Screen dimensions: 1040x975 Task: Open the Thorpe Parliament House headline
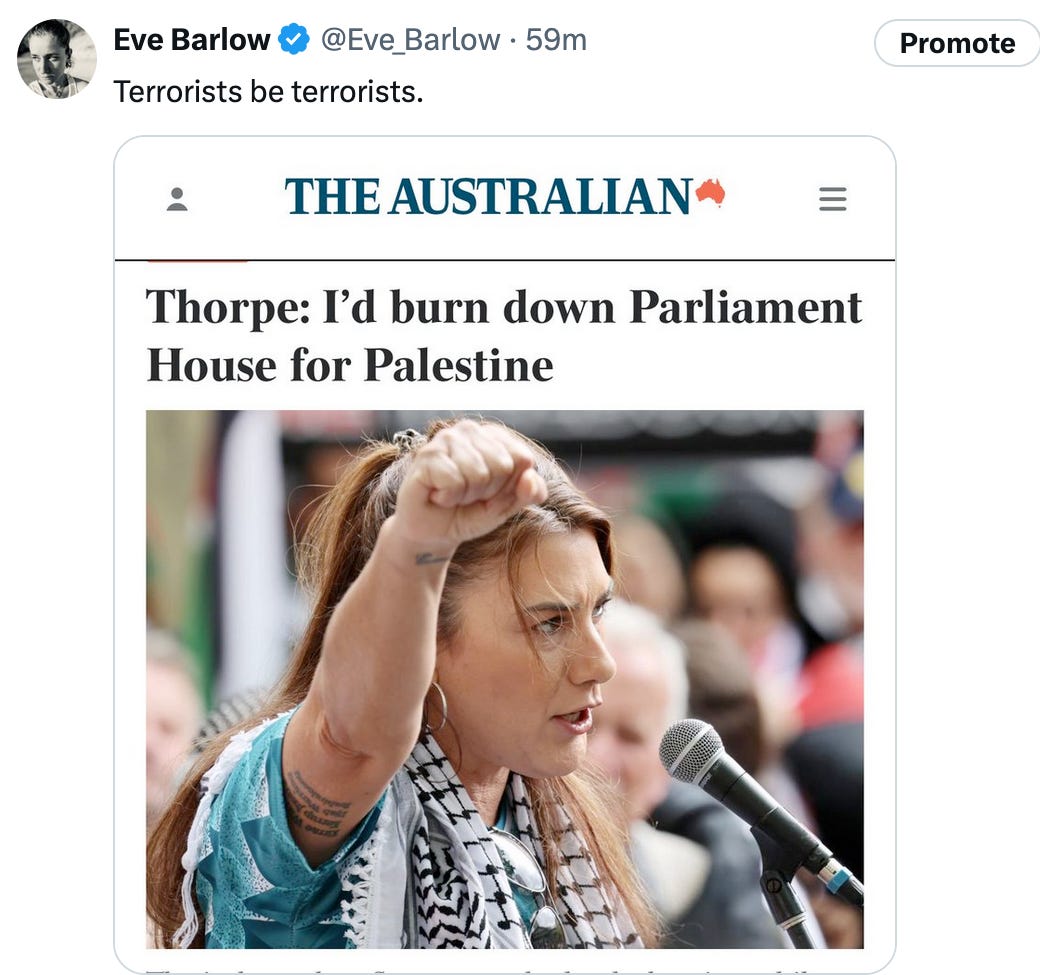(504, 336)
